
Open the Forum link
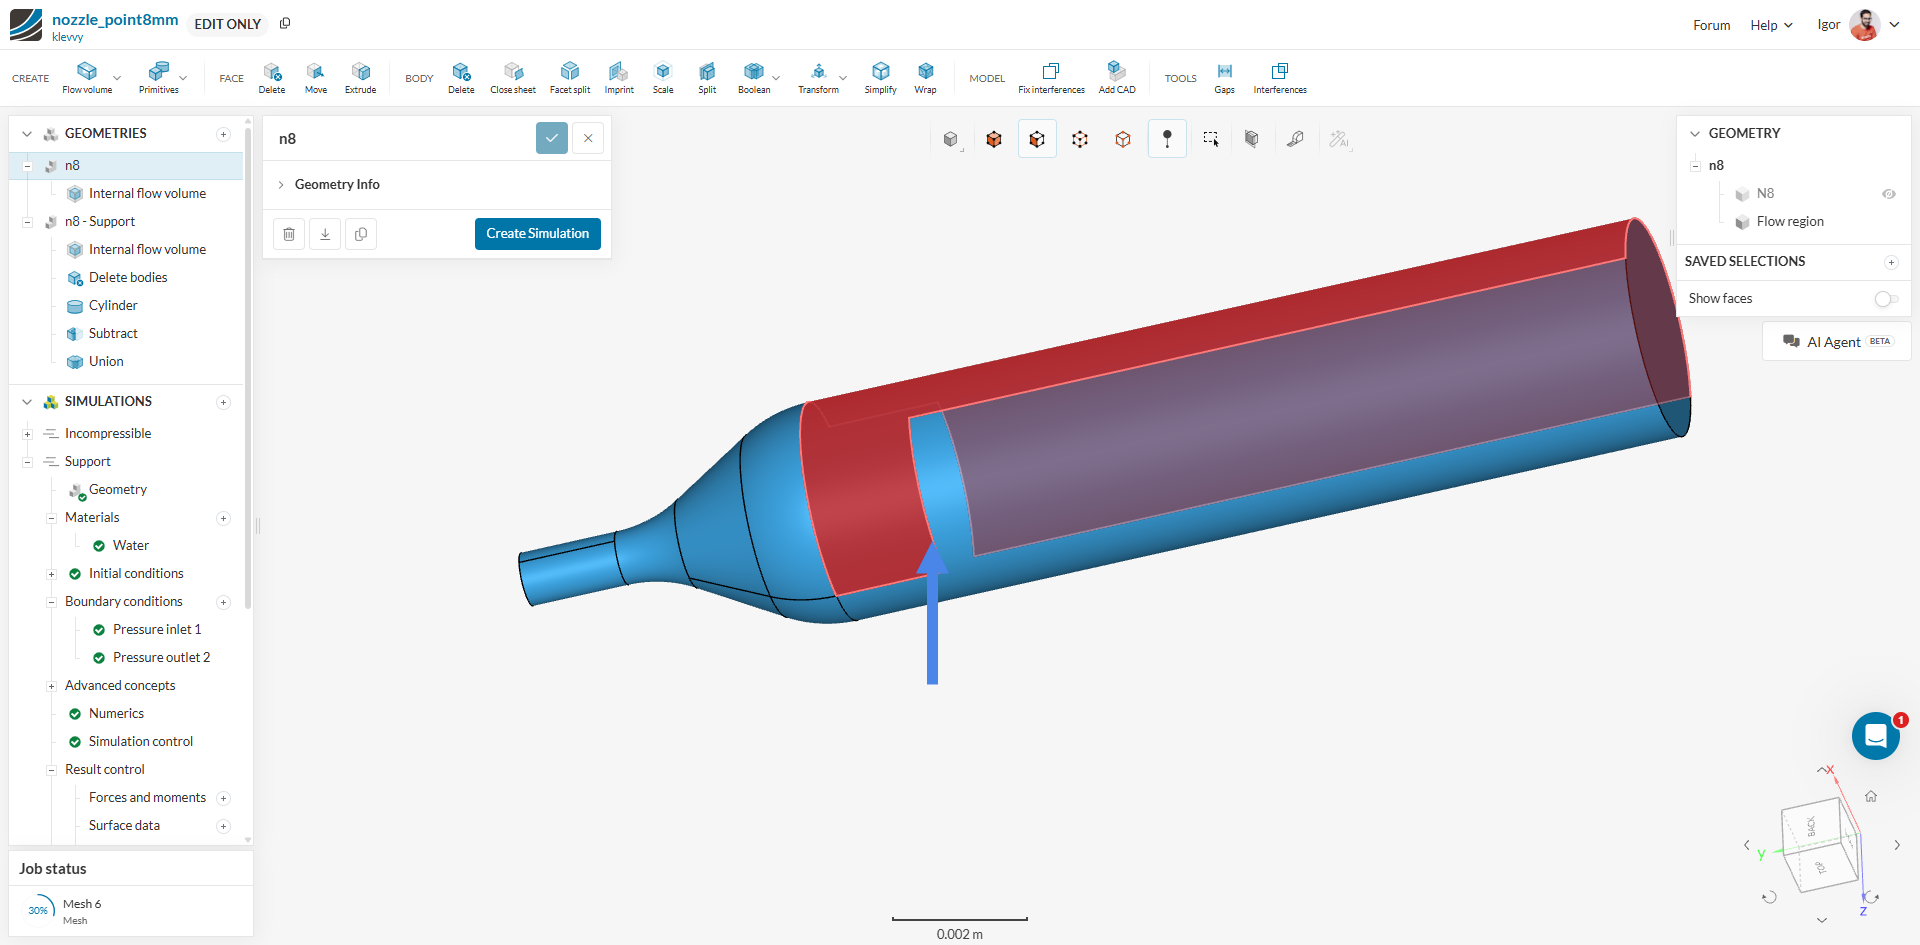tap(1711, 25)
